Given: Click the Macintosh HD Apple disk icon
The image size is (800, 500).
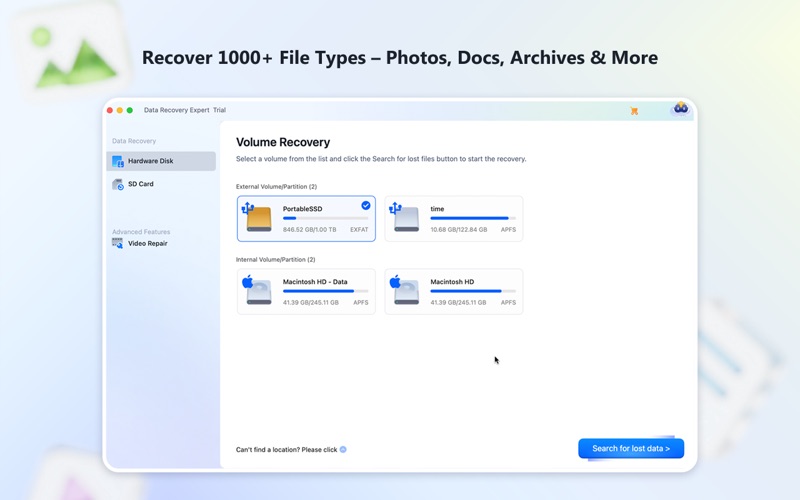Looking at the screenshot, I should point(404,290).
